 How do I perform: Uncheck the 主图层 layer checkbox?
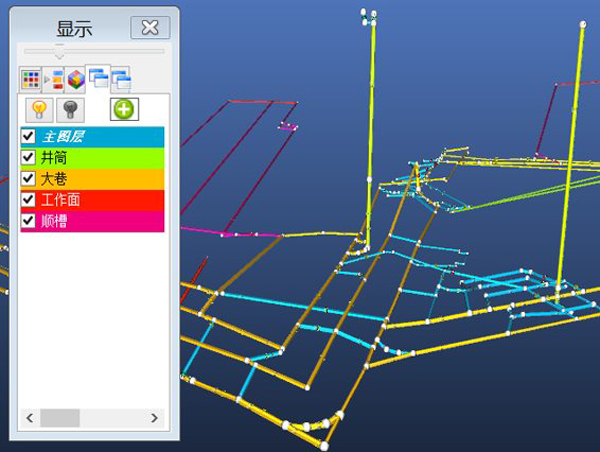click(x=28, y=136)
